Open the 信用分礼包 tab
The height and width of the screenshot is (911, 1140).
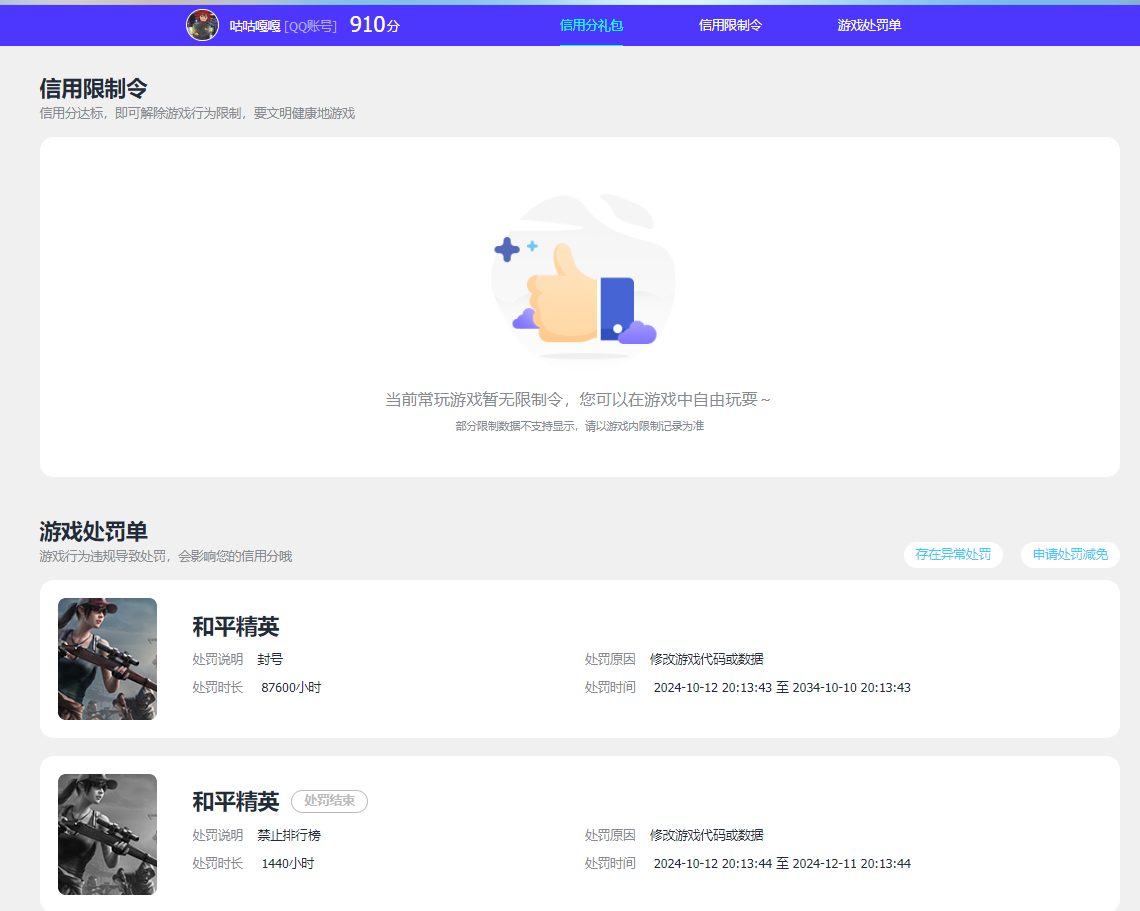pos(591,25)
